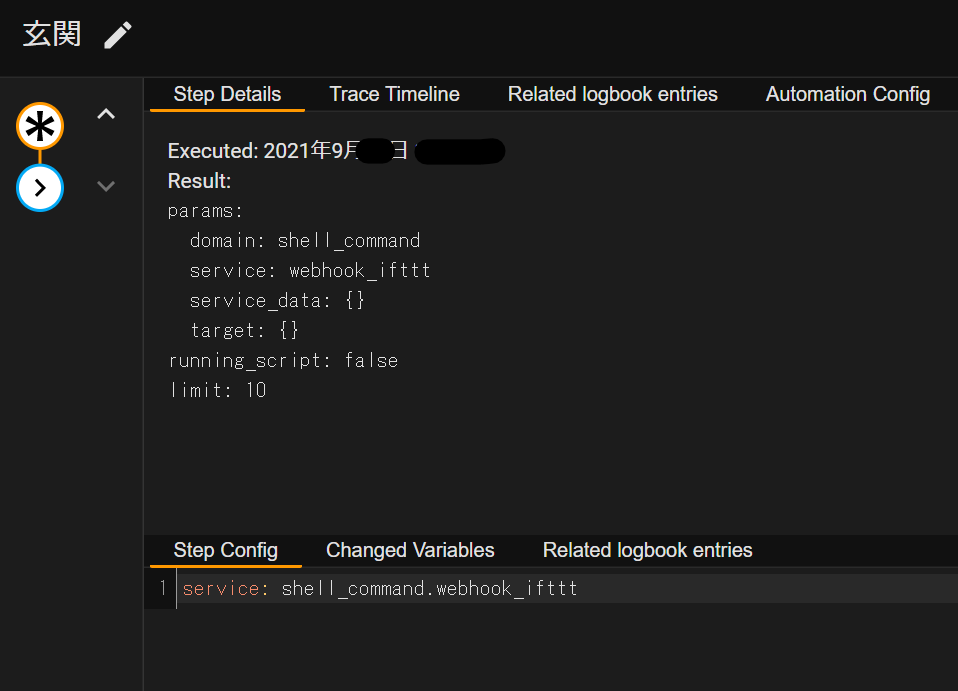Select 'target: {}' line
The image size is (958, 691).
(x=244, y=331)
